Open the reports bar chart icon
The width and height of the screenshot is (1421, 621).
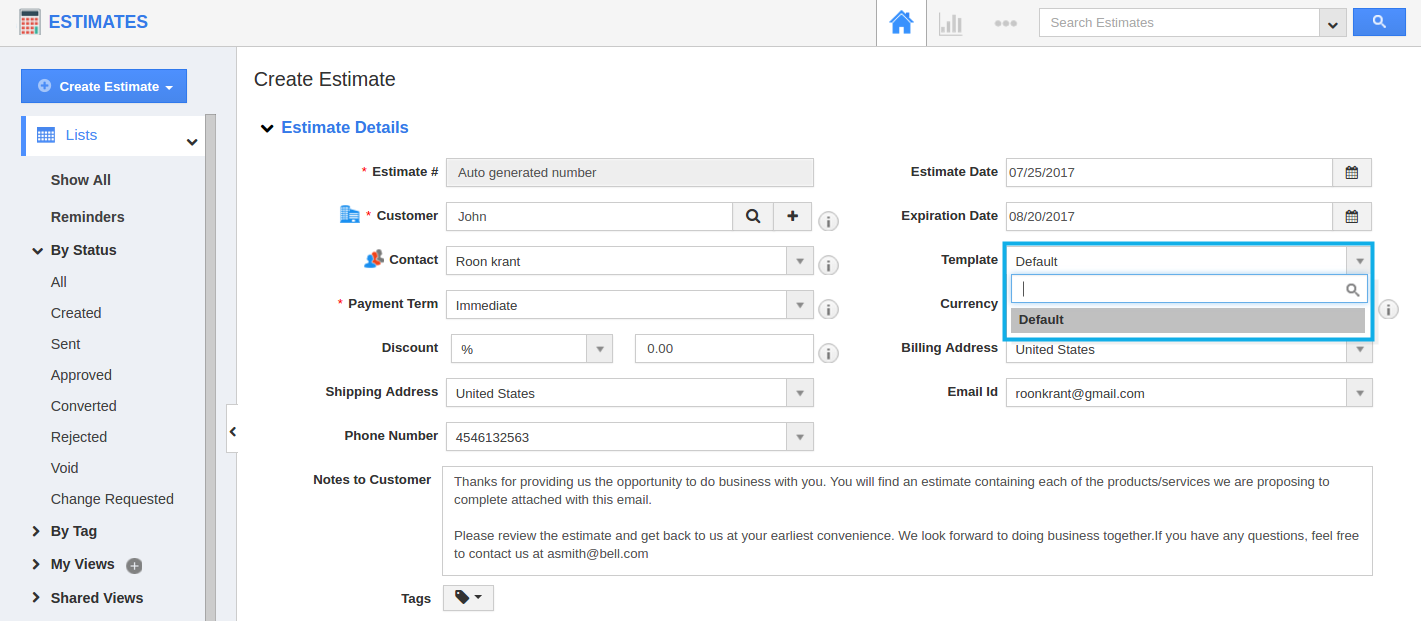coord(950,23)
